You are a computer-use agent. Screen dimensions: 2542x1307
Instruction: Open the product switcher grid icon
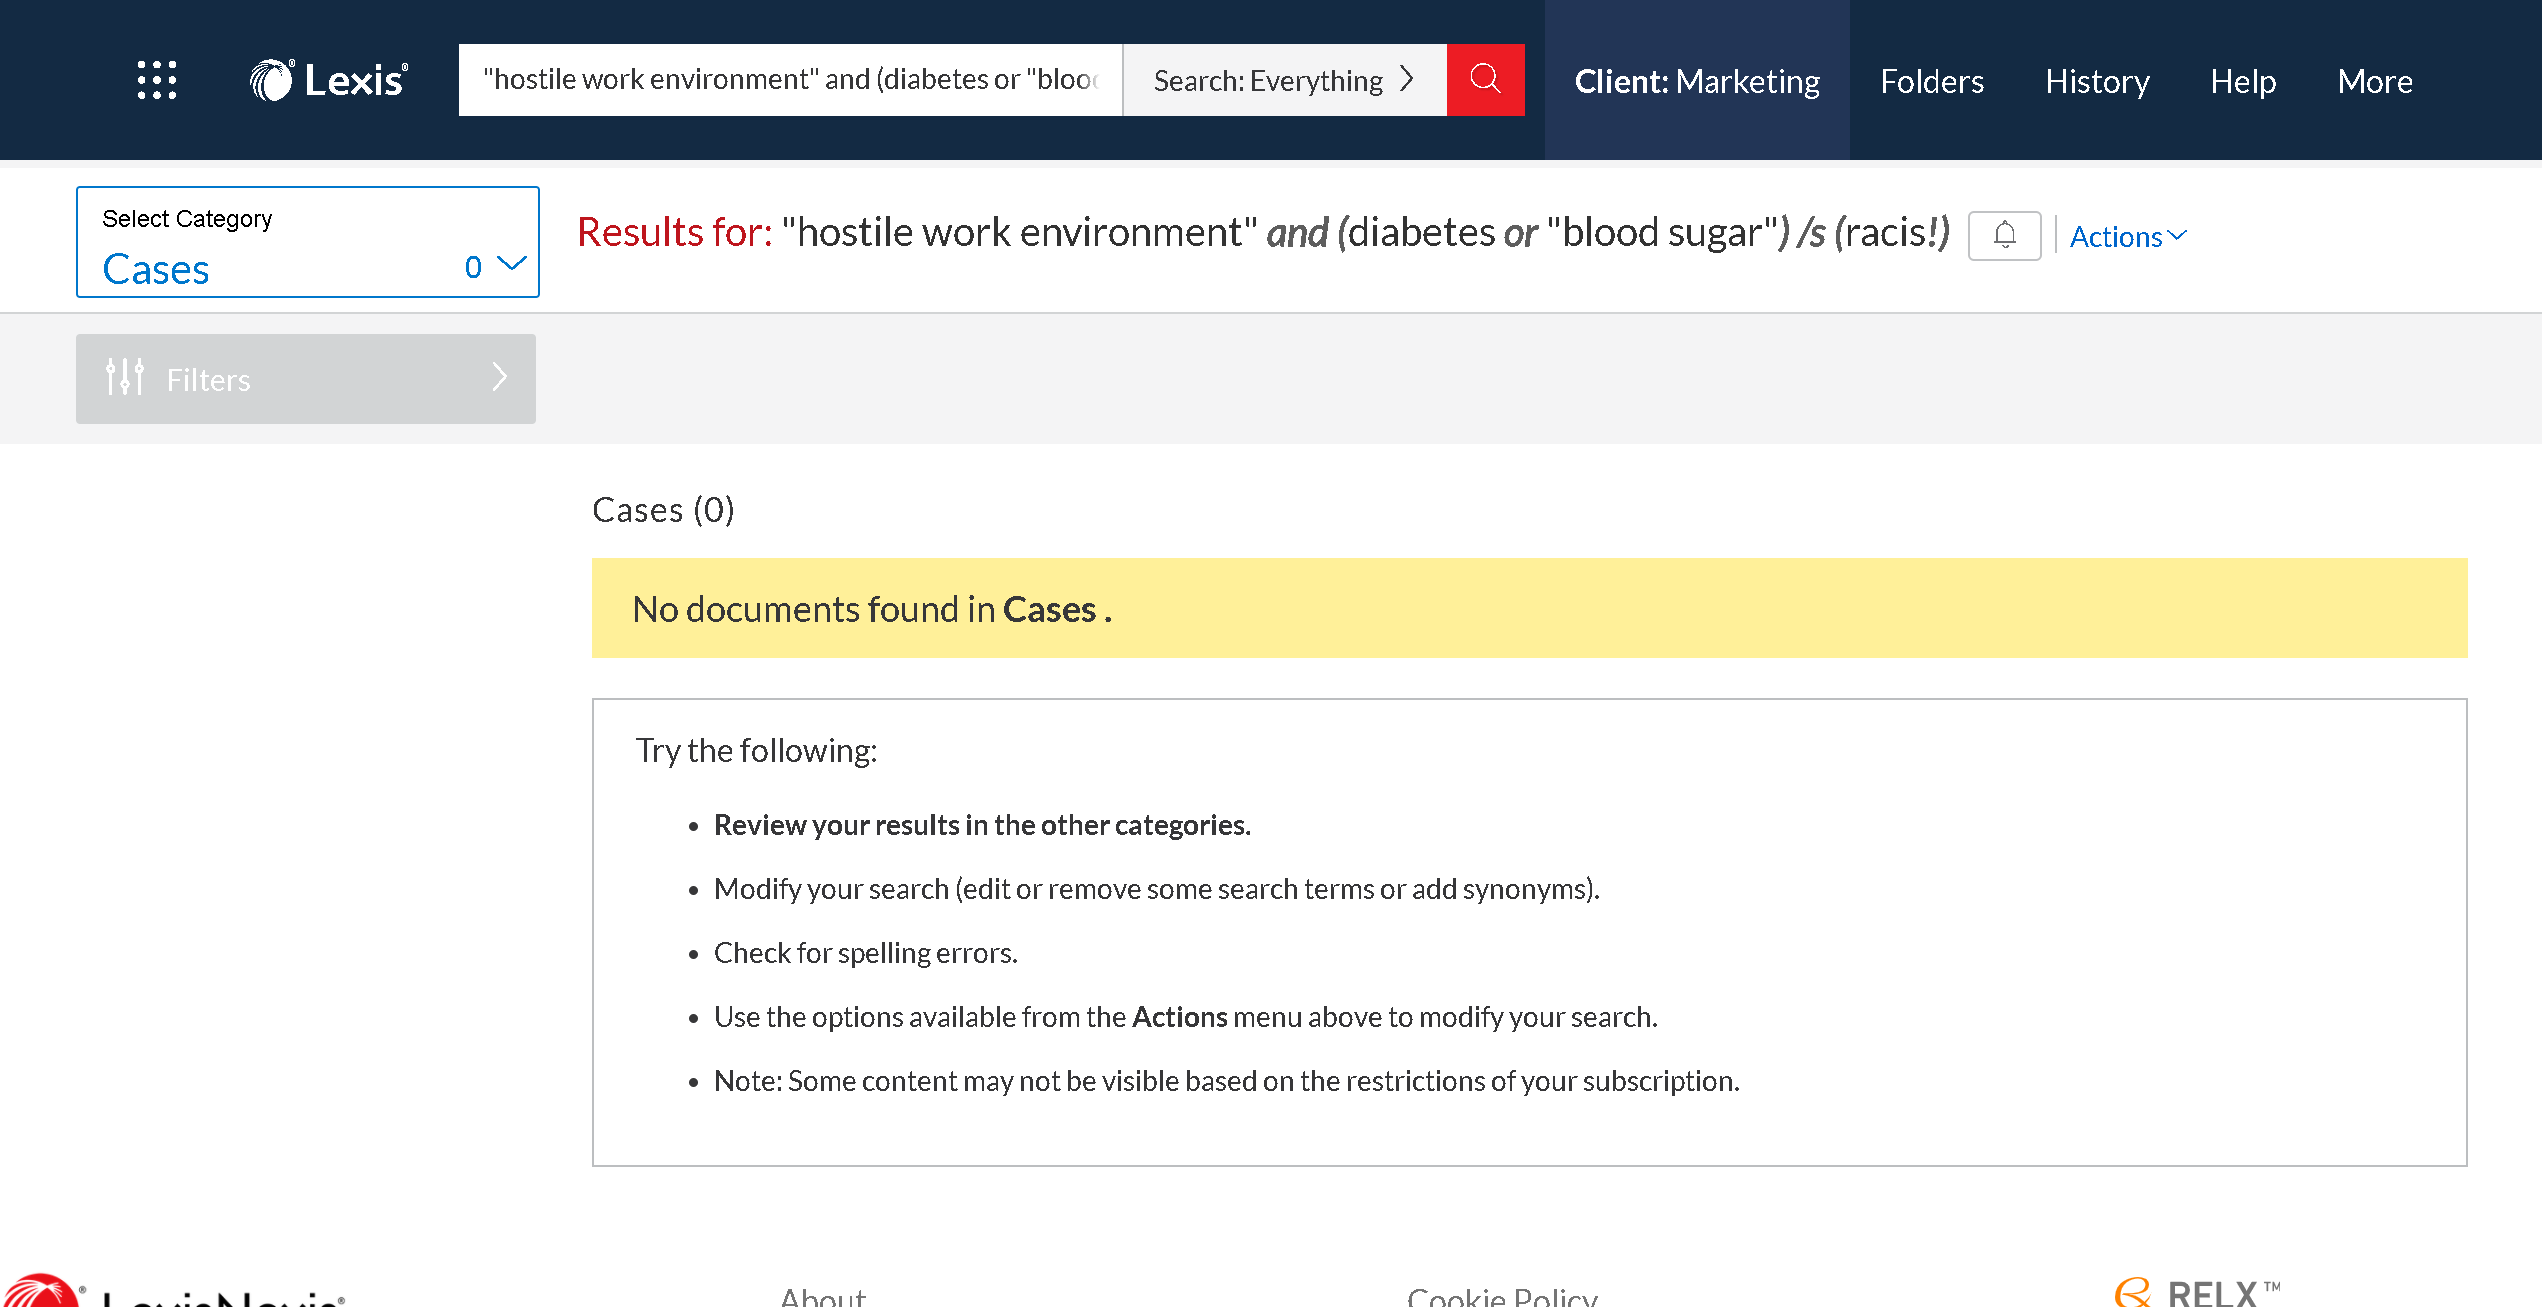pyautogui.click(x=157, y=80)
